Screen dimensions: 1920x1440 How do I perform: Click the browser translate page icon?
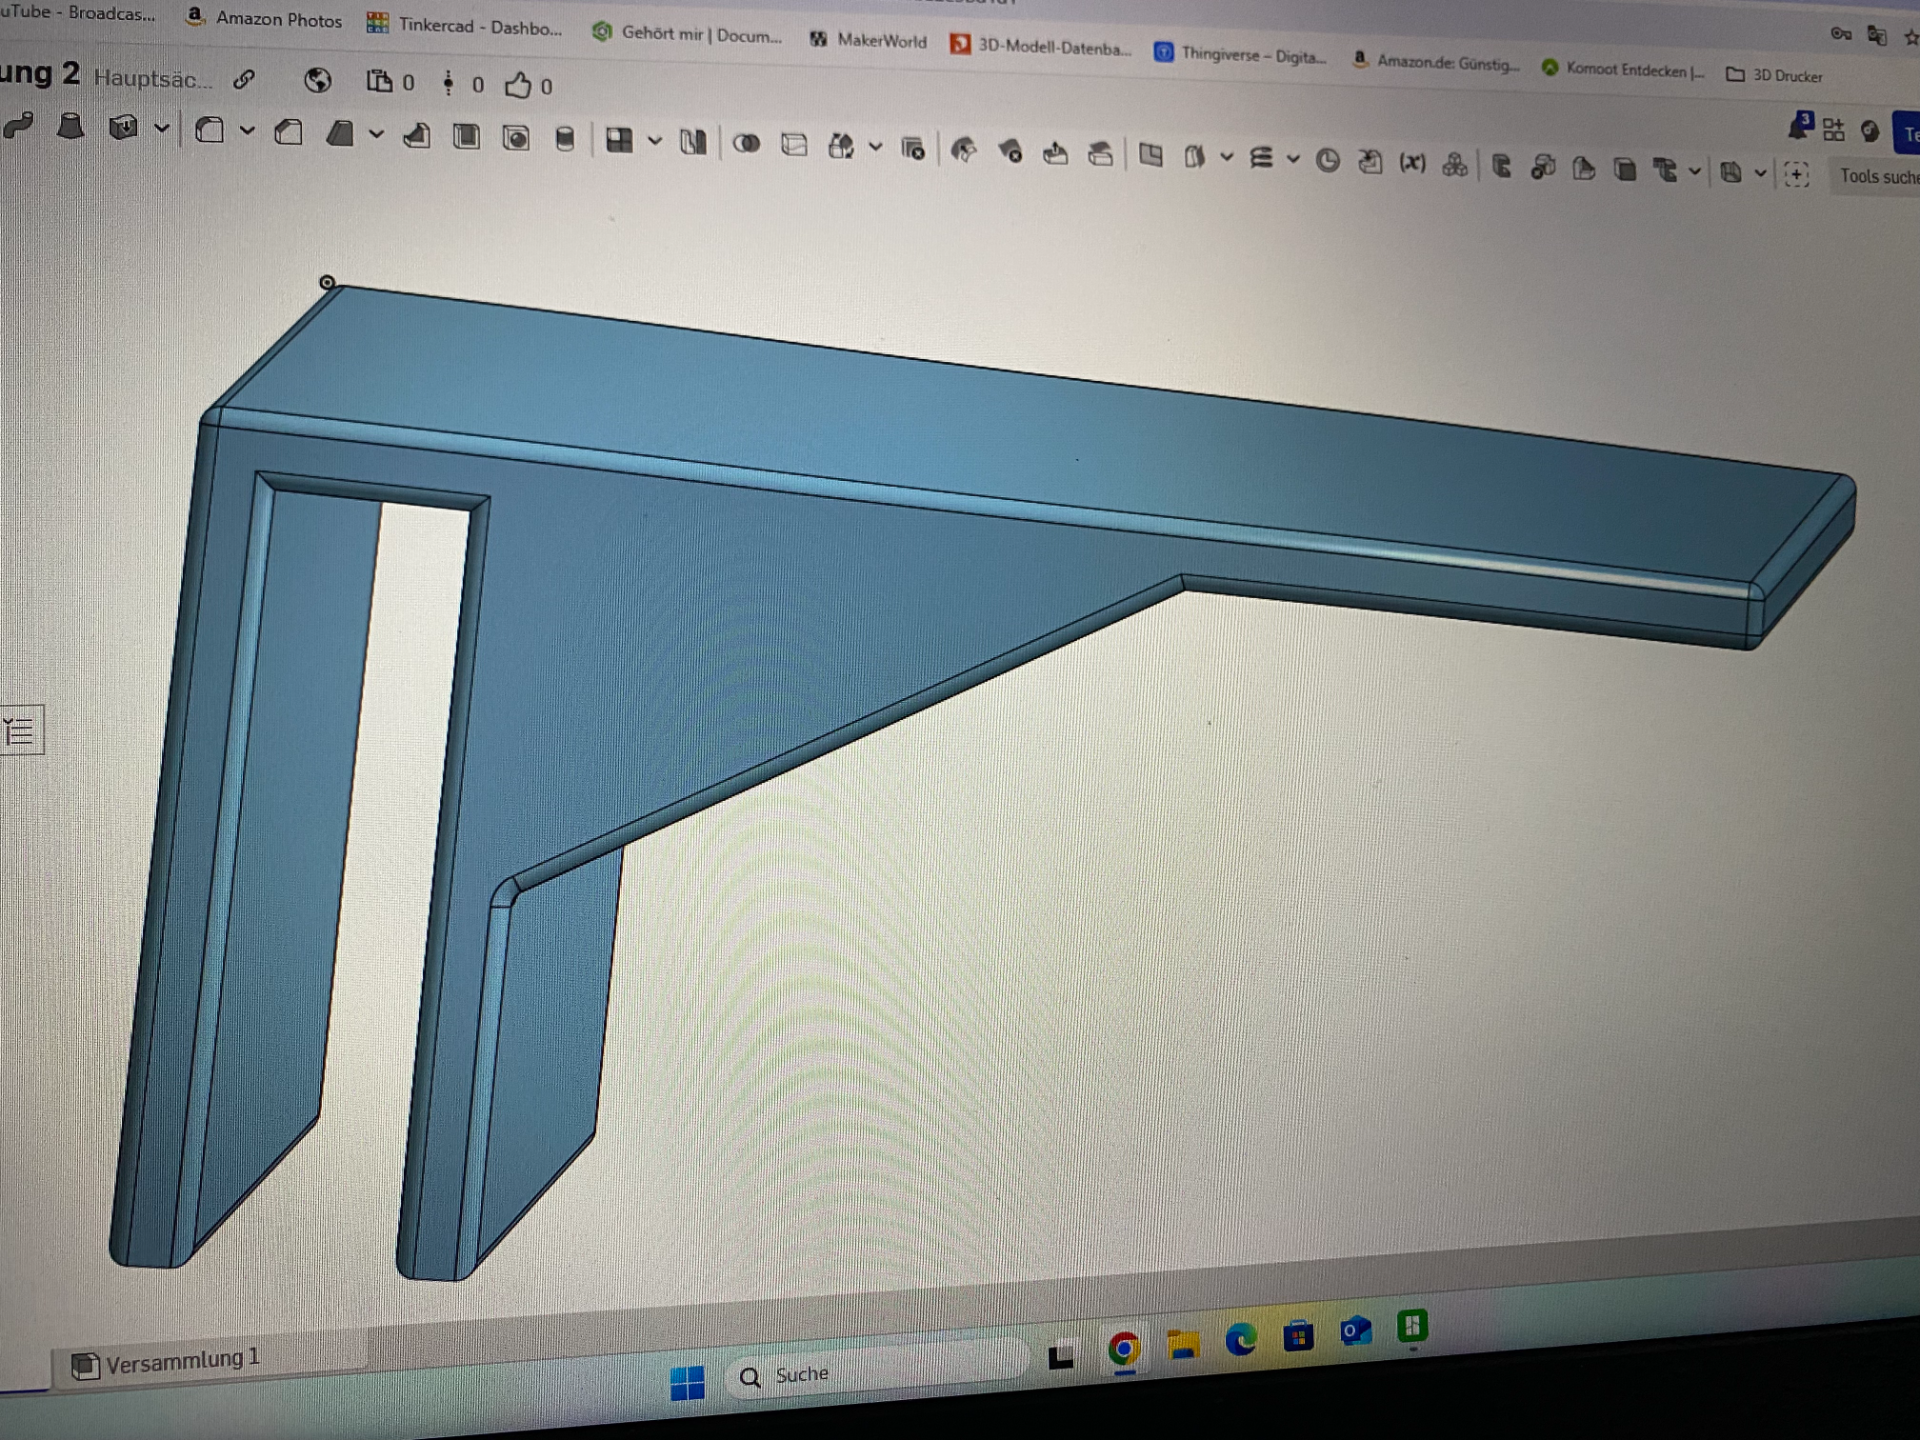pos(1877,36)
